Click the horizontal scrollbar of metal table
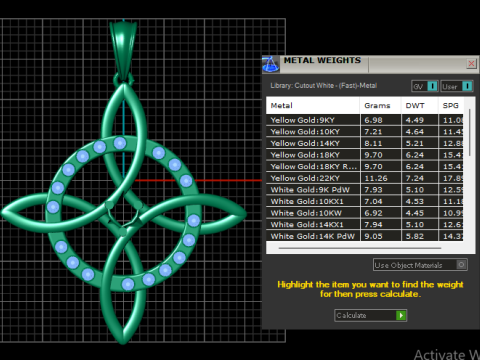The height and width of the screenshot is (360, 480). tap(360, 248)
